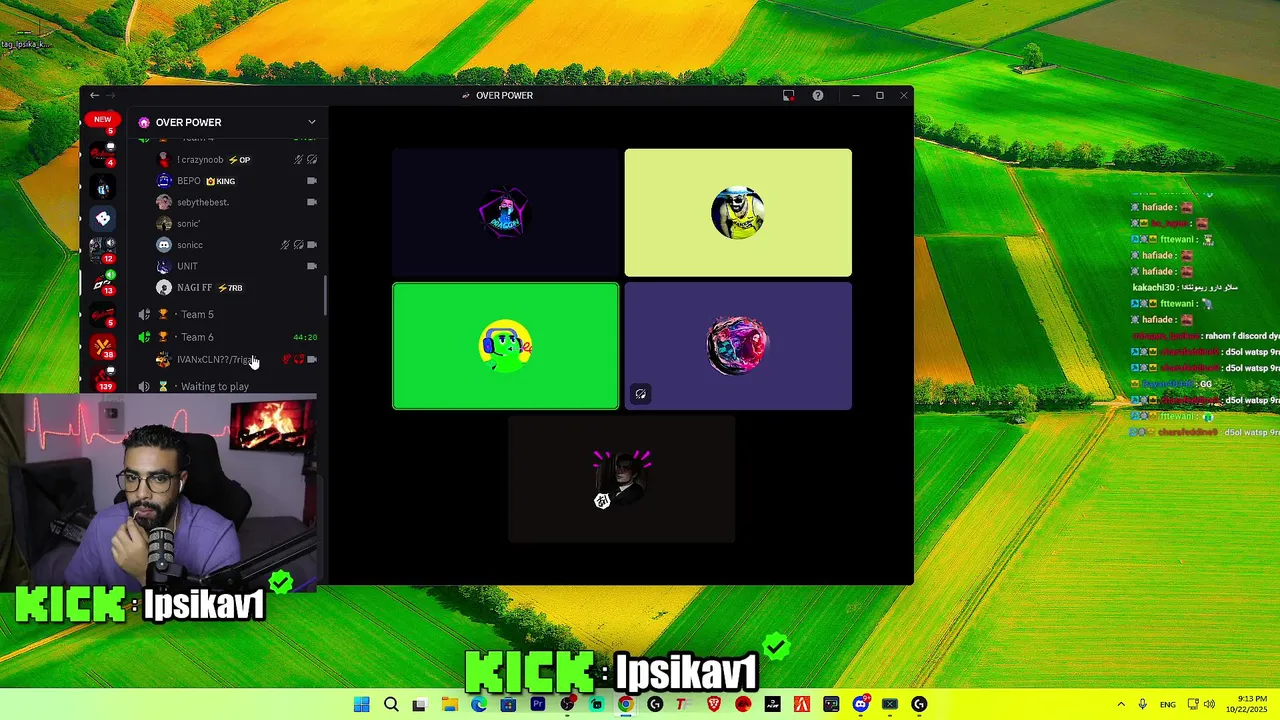Open the server icon with 38 badge
This screenshot has width=1280, height=720.
click(x=103, y=348)
